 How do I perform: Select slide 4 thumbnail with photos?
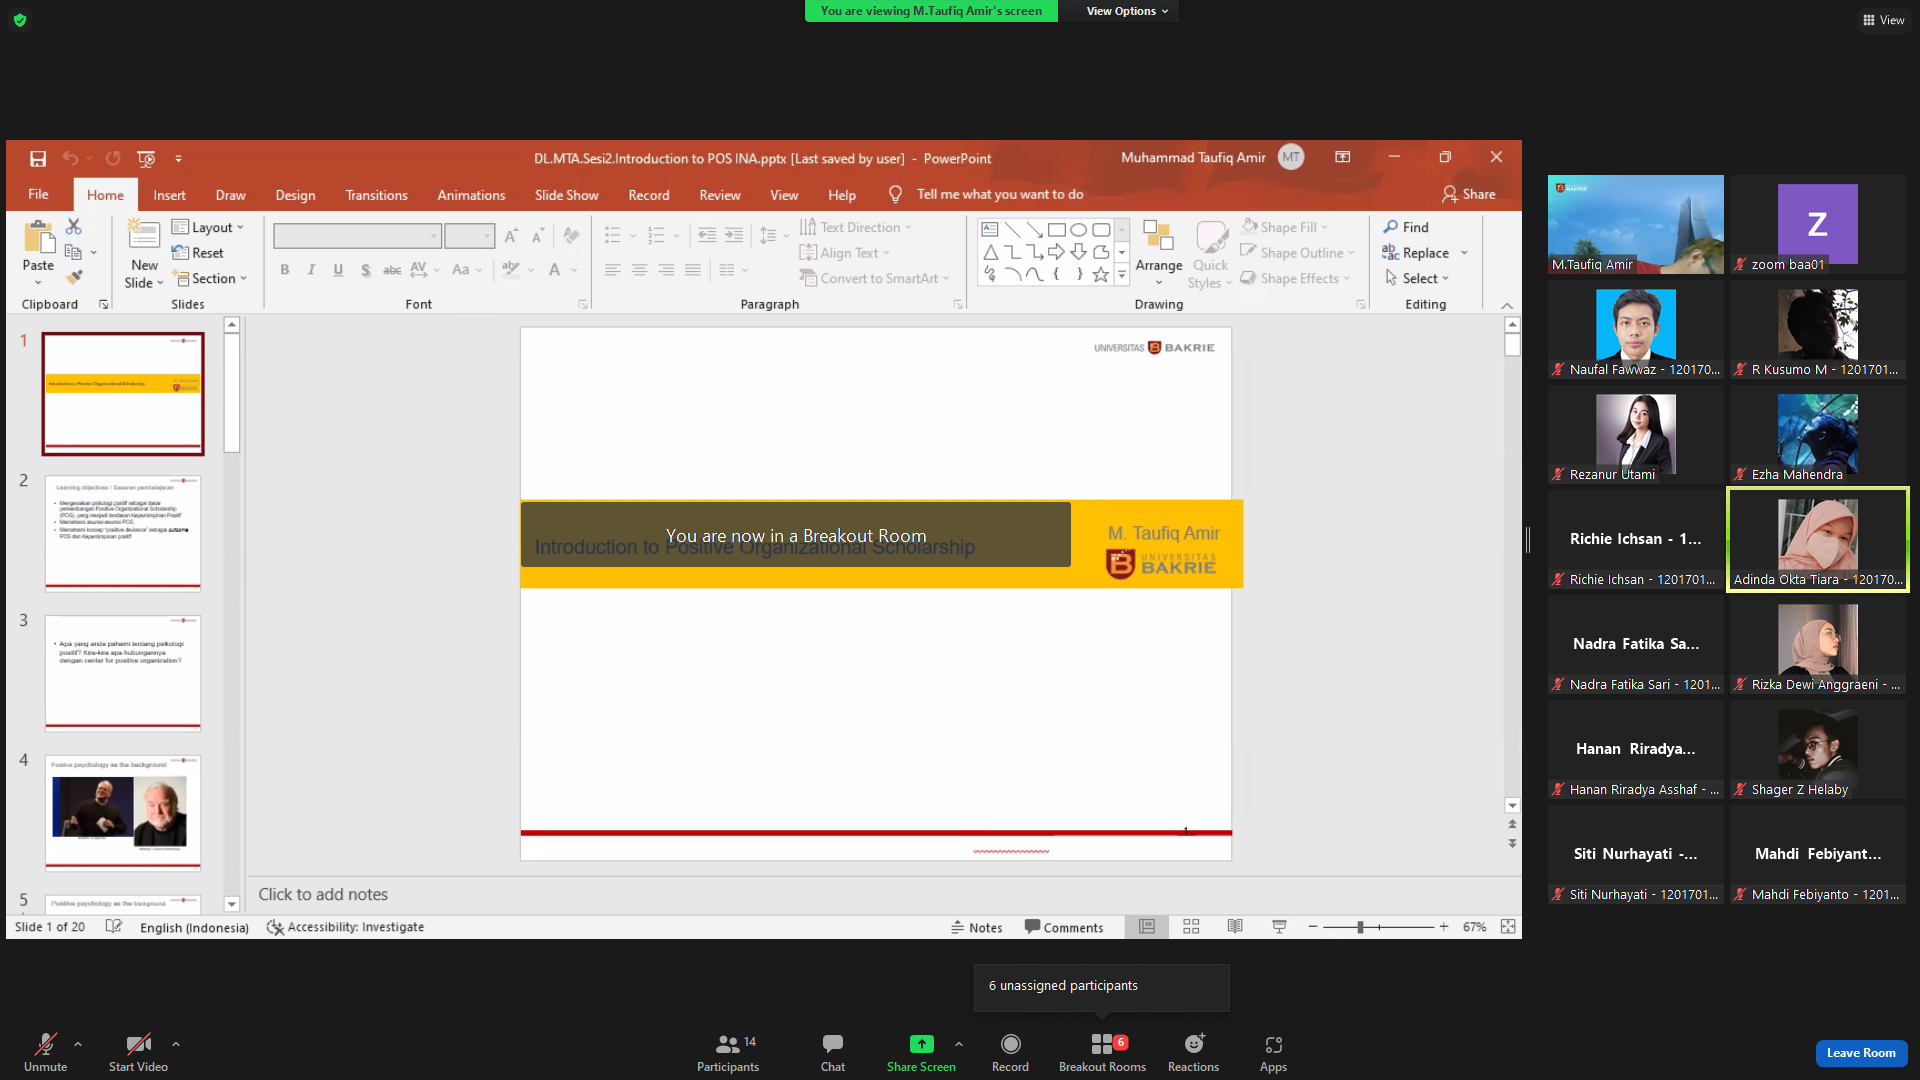point(123,813)
